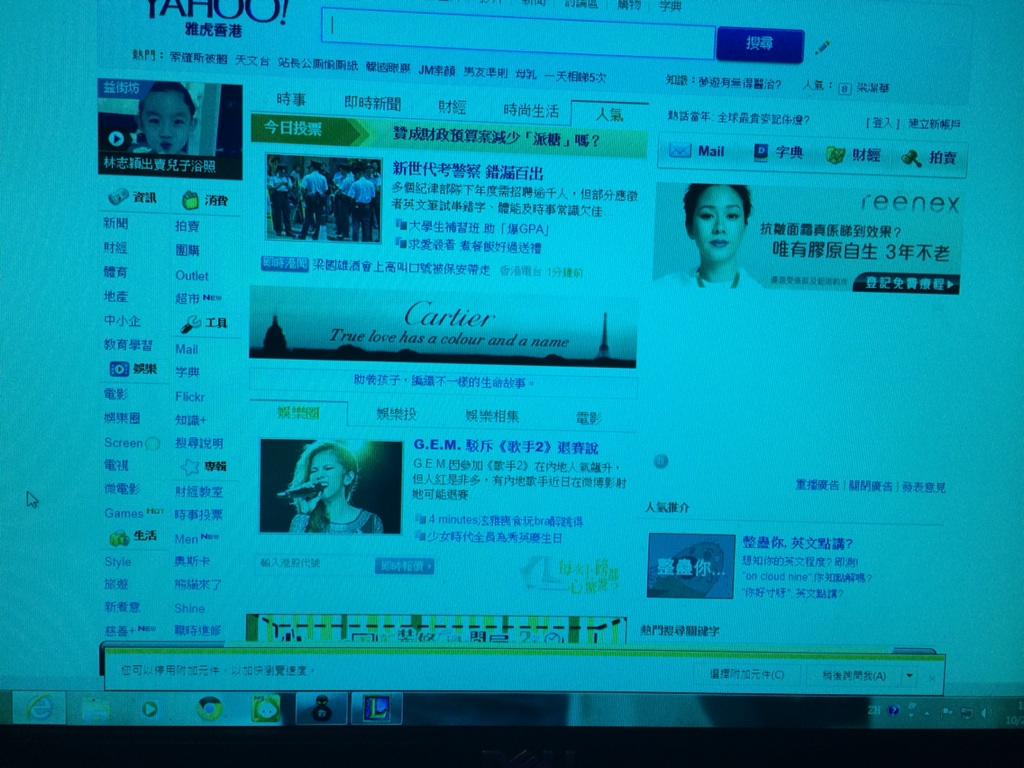This screenshot has width=1024, height=768.
Task: Close the add-on notification bar
Action: tap(932, 678)
